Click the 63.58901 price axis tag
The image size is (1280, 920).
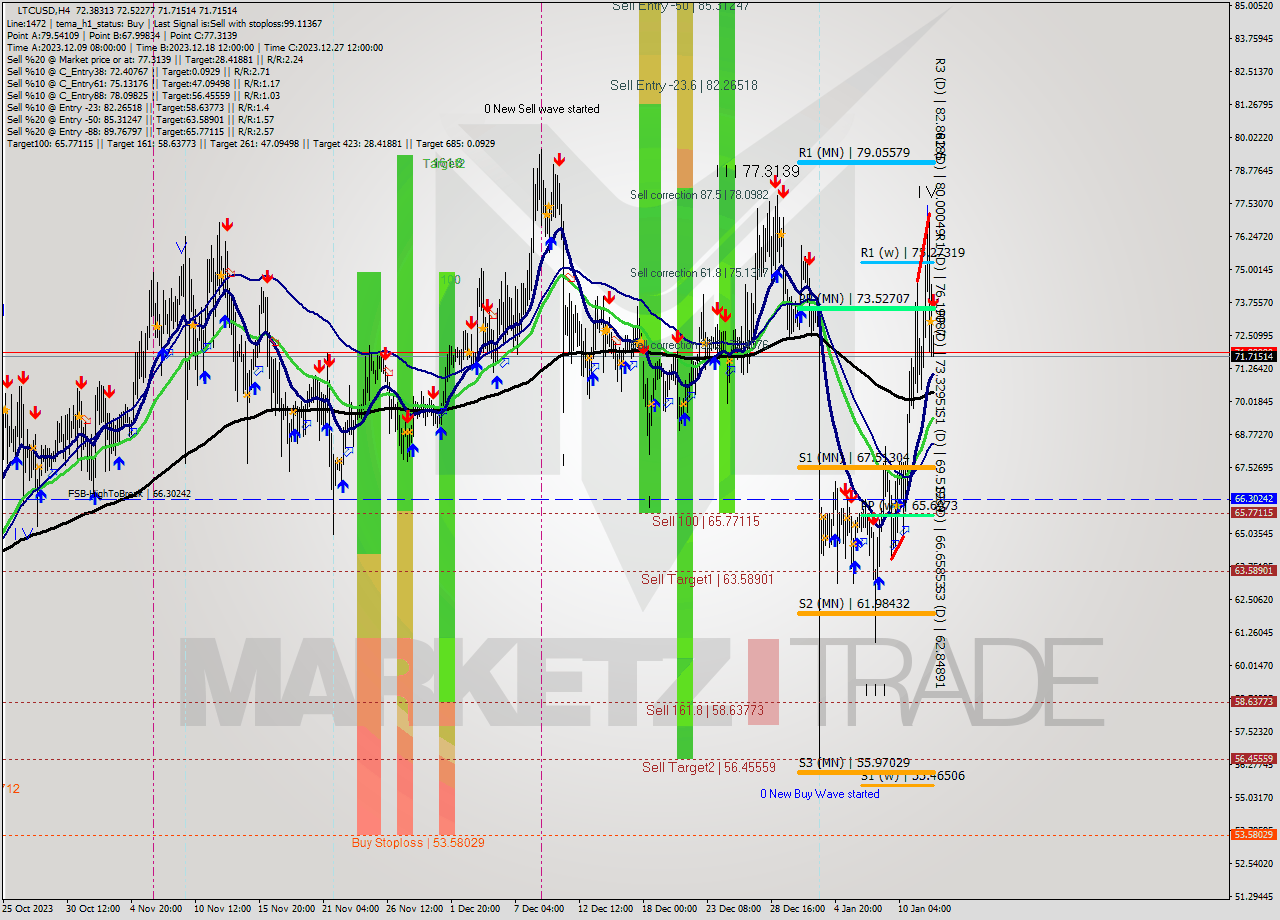pyautogui.click(x=1253, y=570)
